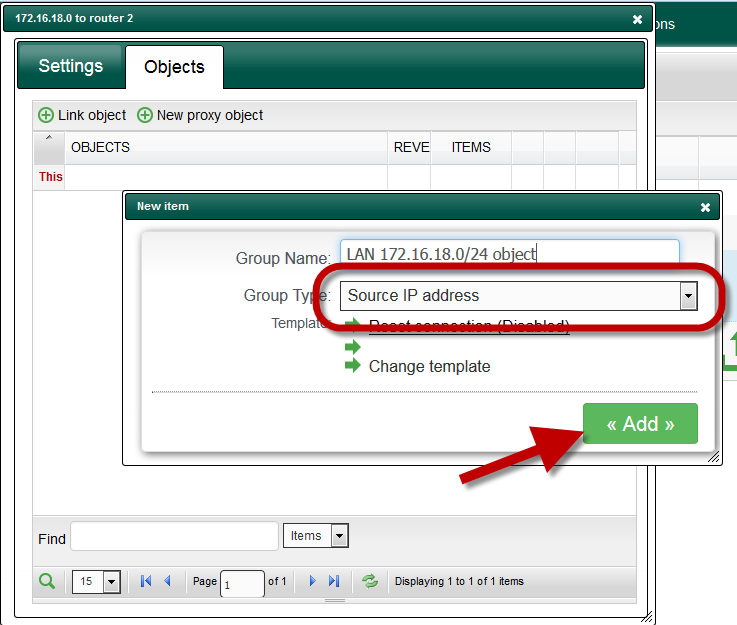
Task: Close the '172.16.18.0 to router 2' window
Action: (x=637, y=19)
